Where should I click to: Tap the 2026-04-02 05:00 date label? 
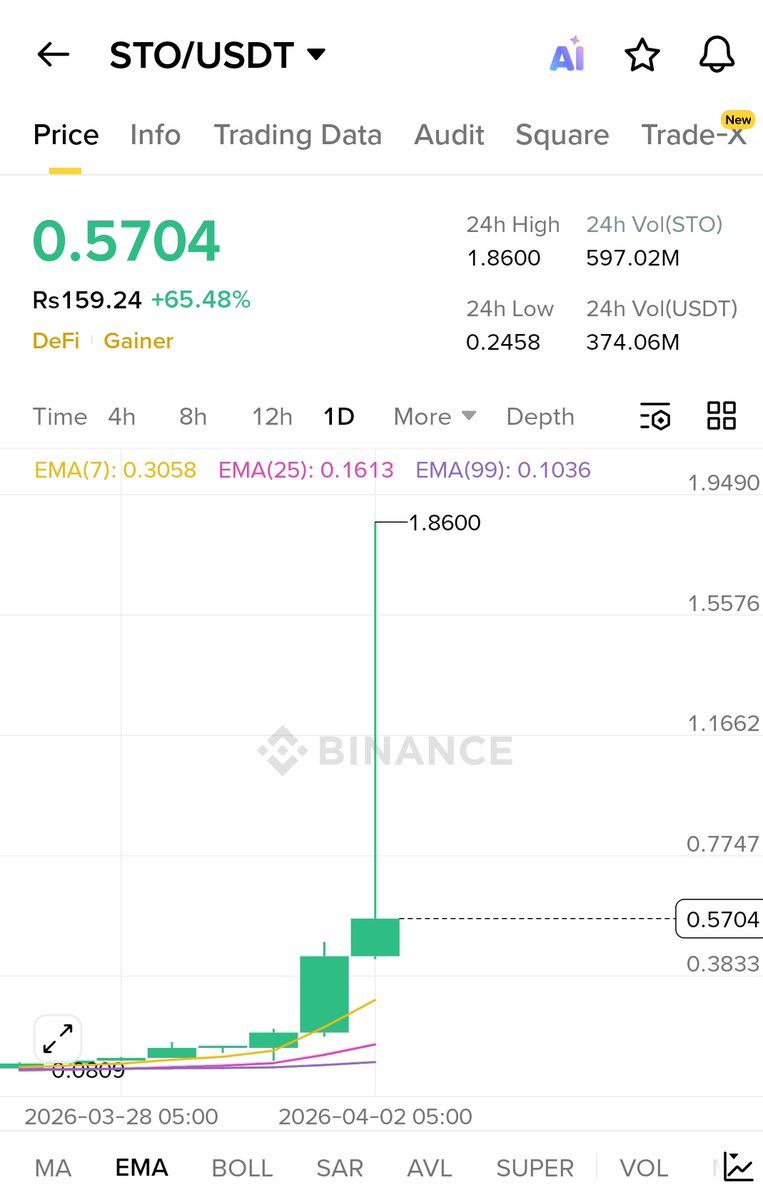point(375,1116)
